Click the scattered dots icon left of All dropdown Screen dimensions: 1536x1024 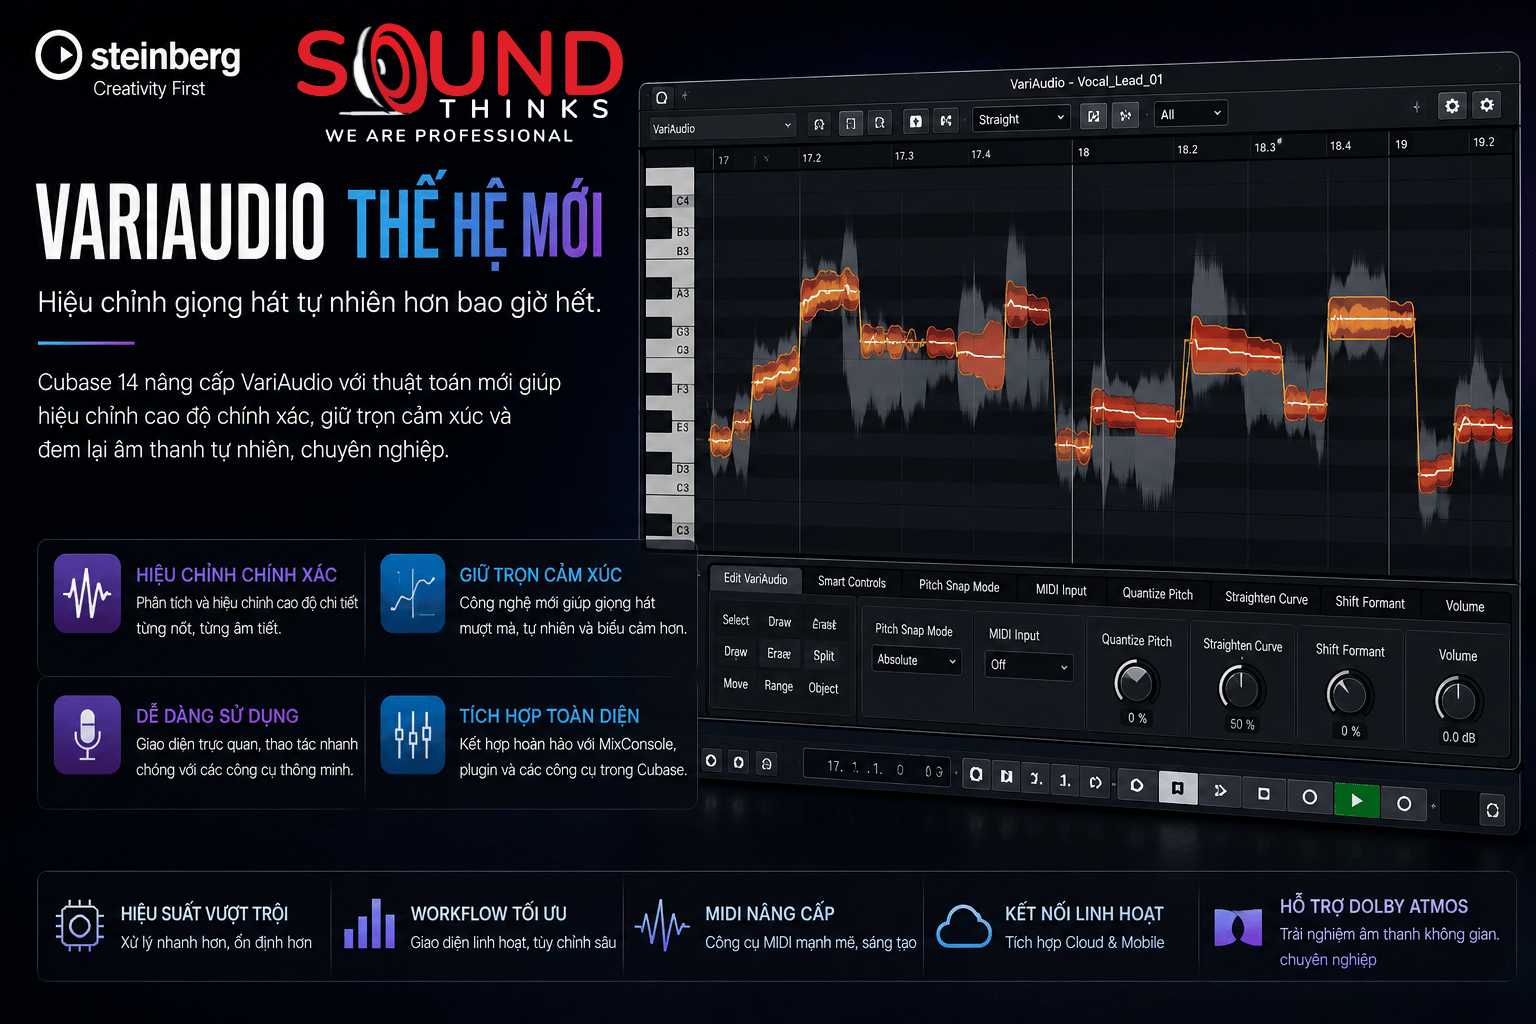click(1125, 116)
